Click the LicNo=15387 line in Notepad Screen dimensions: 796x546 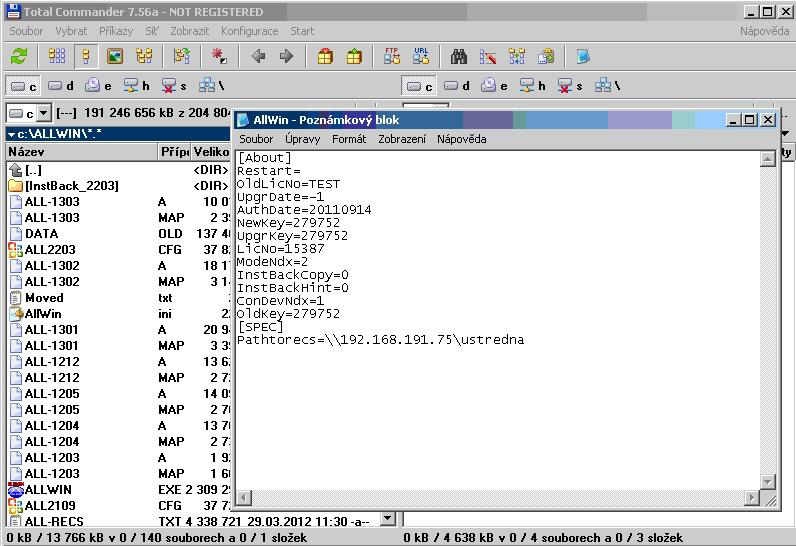coord(281,249)
